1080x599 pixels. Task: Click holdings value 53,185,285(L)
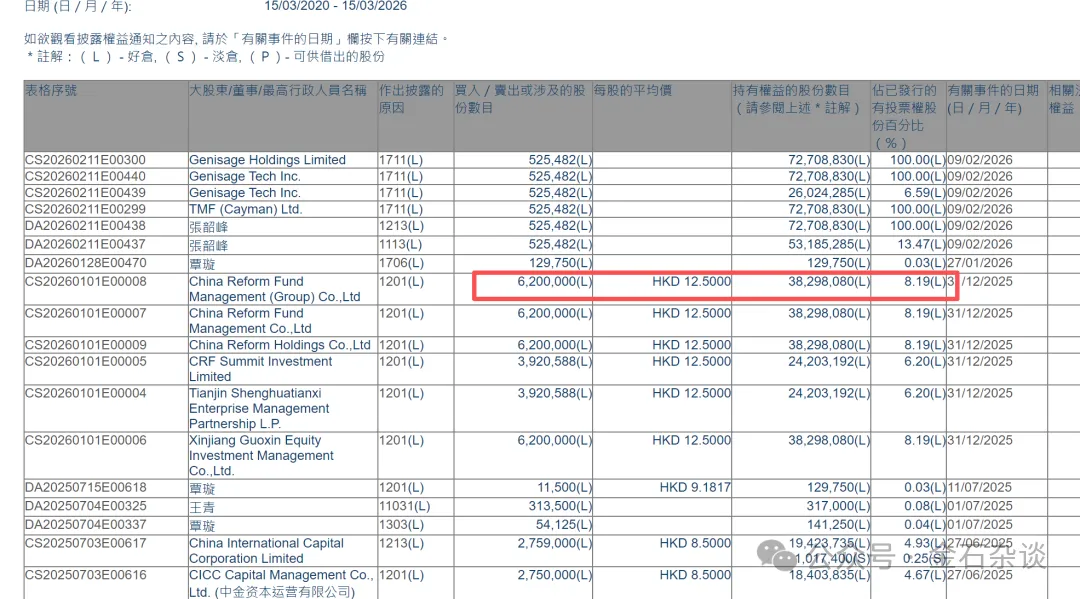[x=829, y=244]
